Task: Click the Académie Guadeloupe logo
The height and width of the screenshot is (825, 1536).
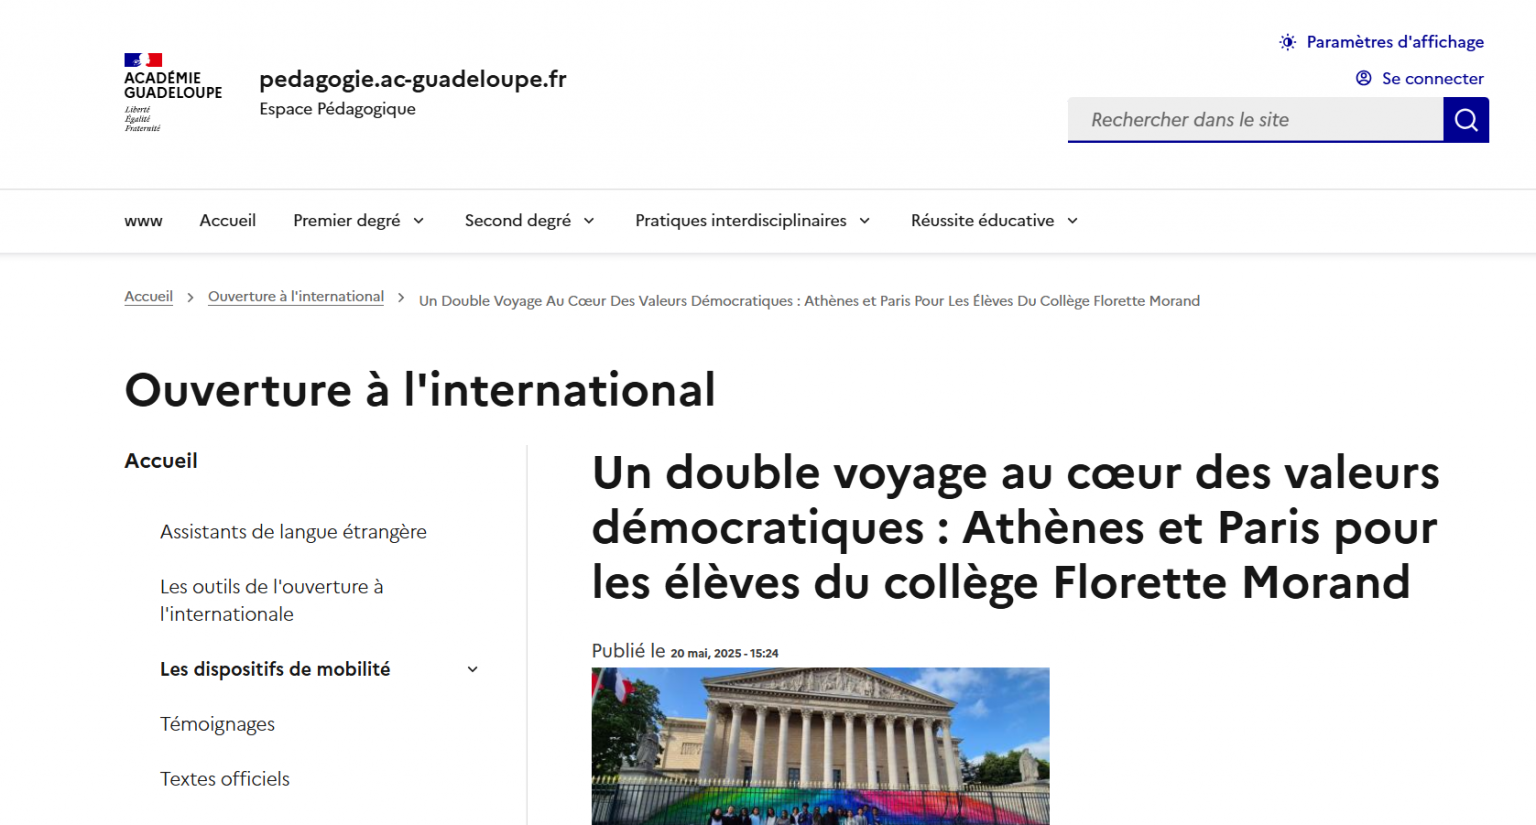Action: 172,92
